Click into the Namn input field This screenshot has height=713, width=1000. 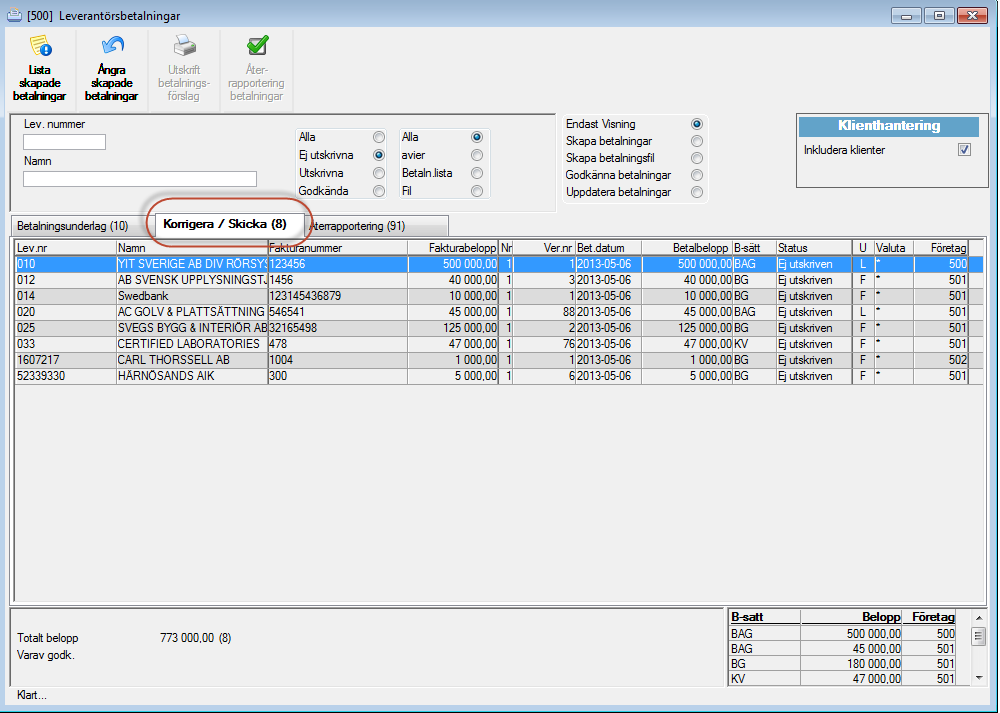click(x=140, y=179)
